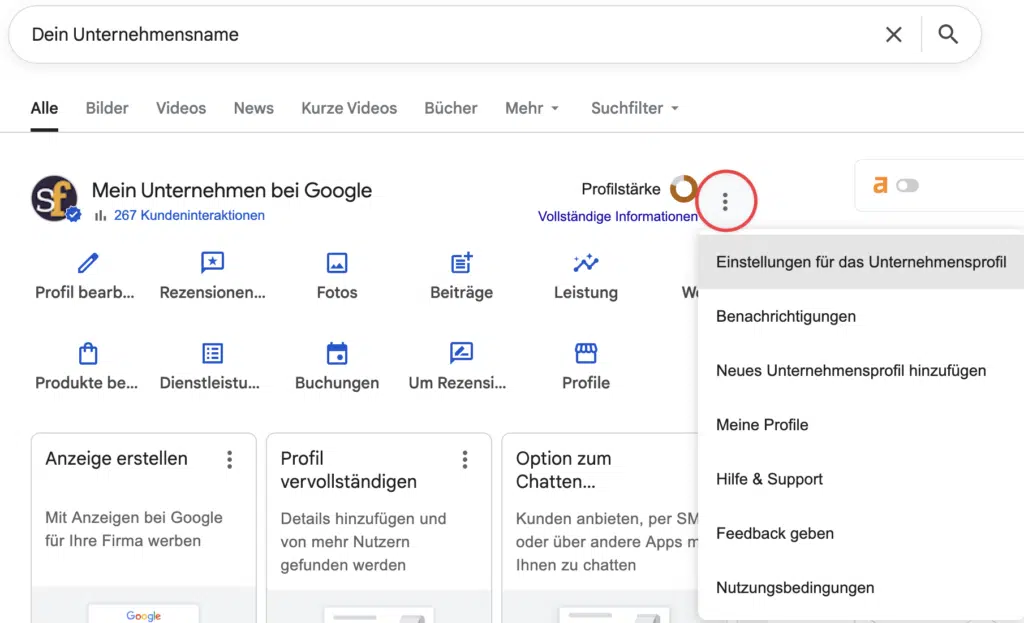Switch to the Kurze Videos tab
Image resolution: width=1024 pixels, height=623 pixels.
pos(349,108)
